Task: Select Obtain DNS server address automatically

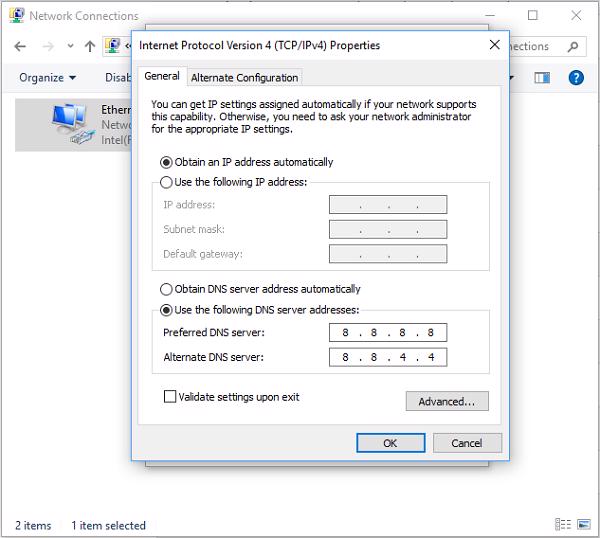Action: [x=166, y=289]
